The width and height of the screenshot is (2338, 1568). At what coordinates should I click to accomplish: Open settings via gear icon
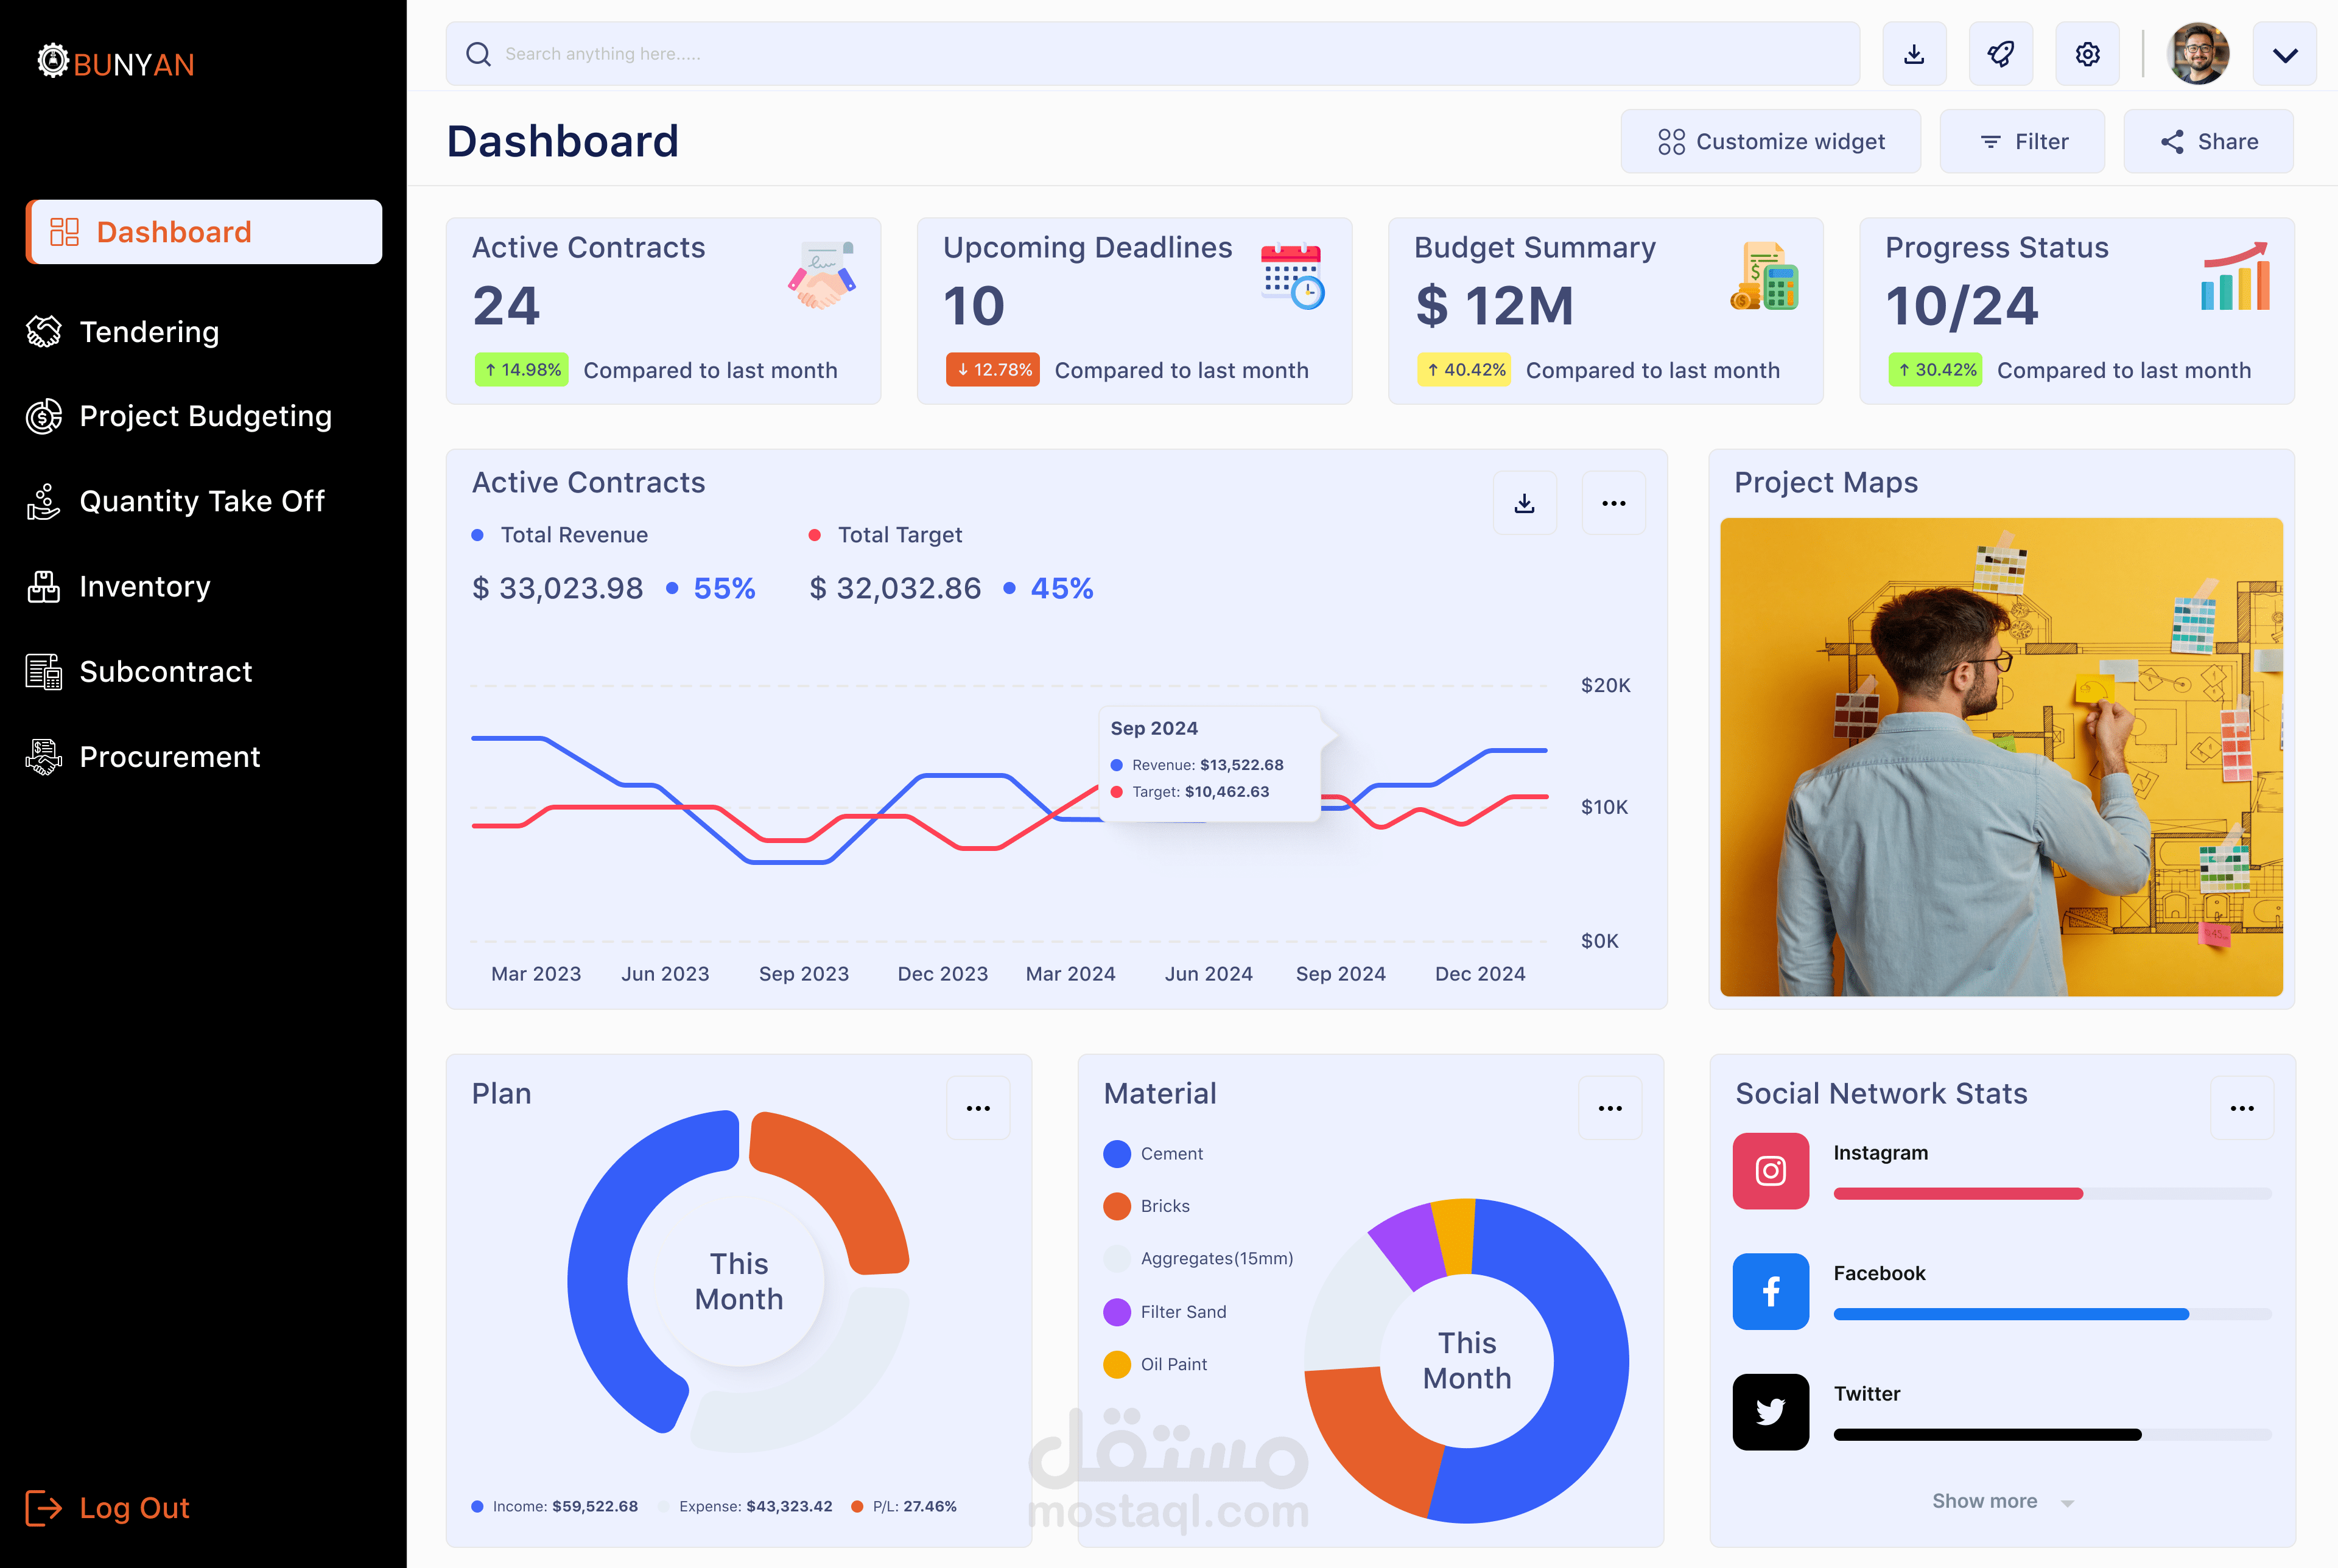(2087, 54)
